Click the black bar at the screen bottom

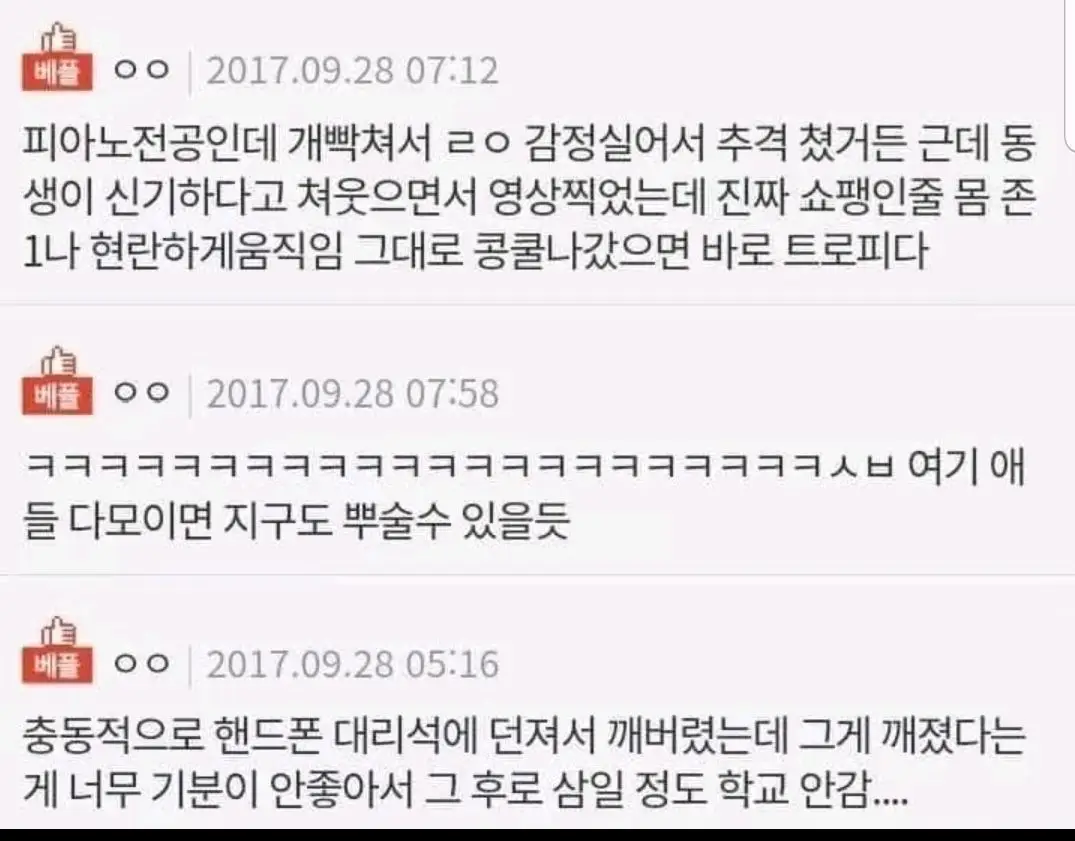(538, 836)
